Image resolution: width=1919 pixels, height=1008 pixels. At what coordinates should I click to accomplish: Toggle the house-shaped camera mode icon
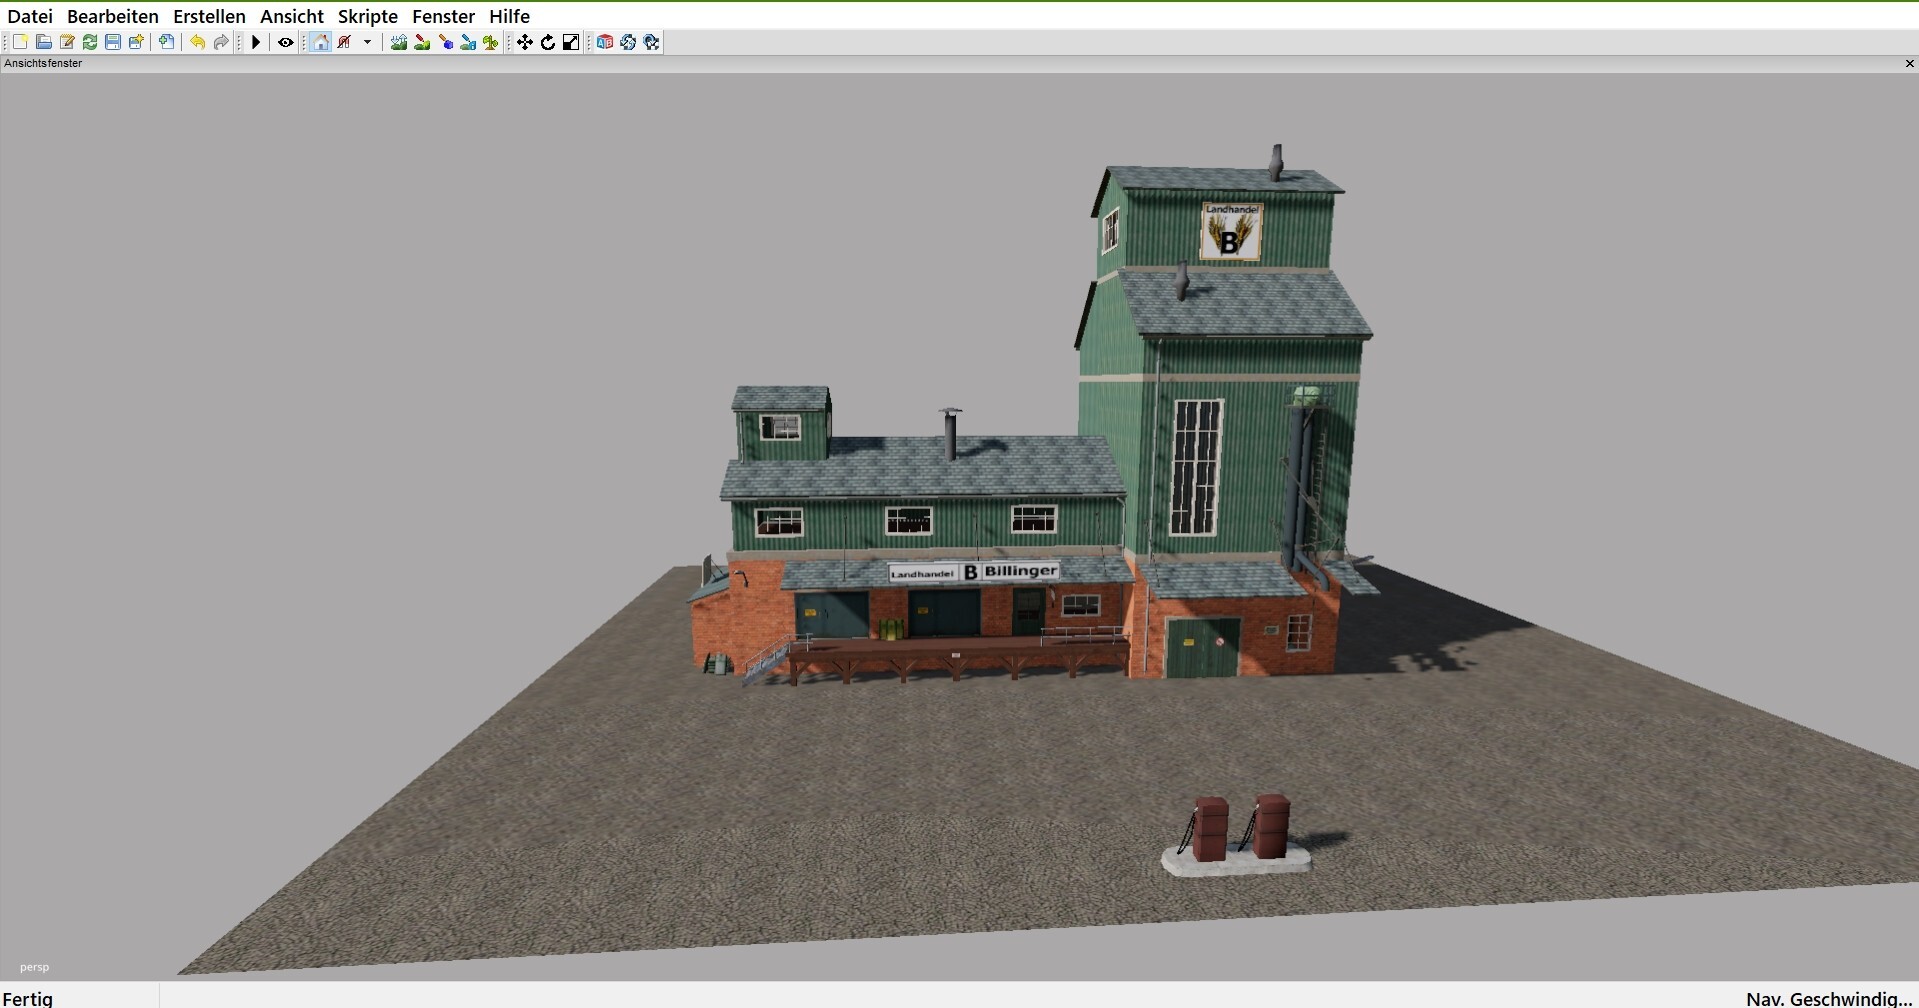click(321, 42)
